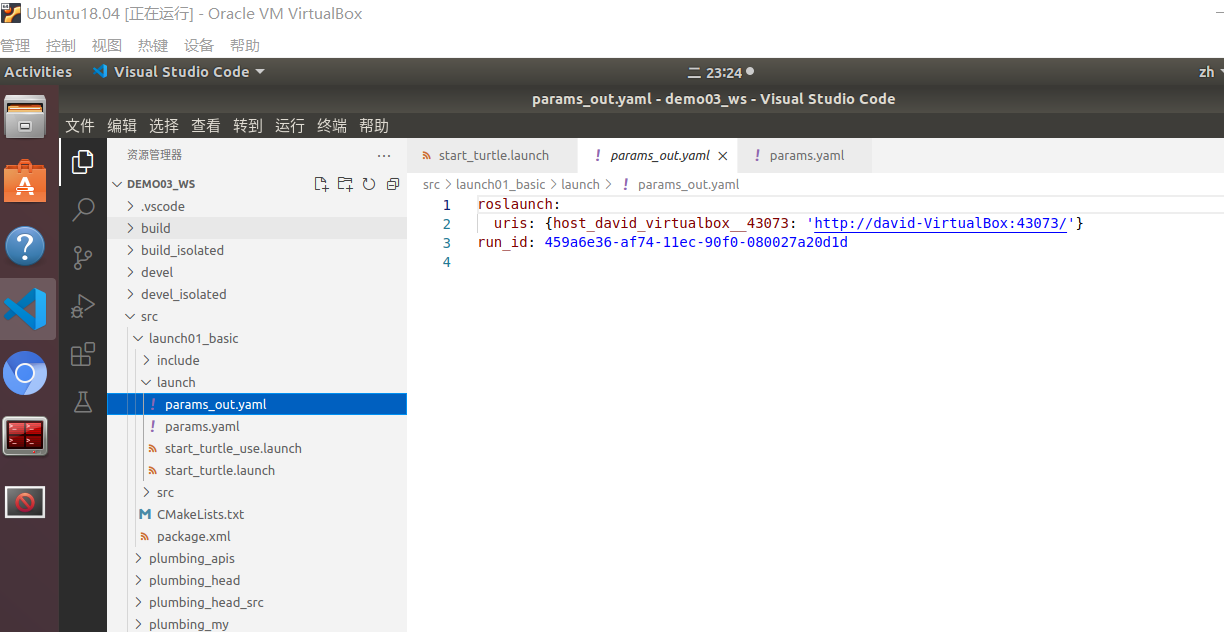Open explorer more actions ellipsis

[384, 156]
